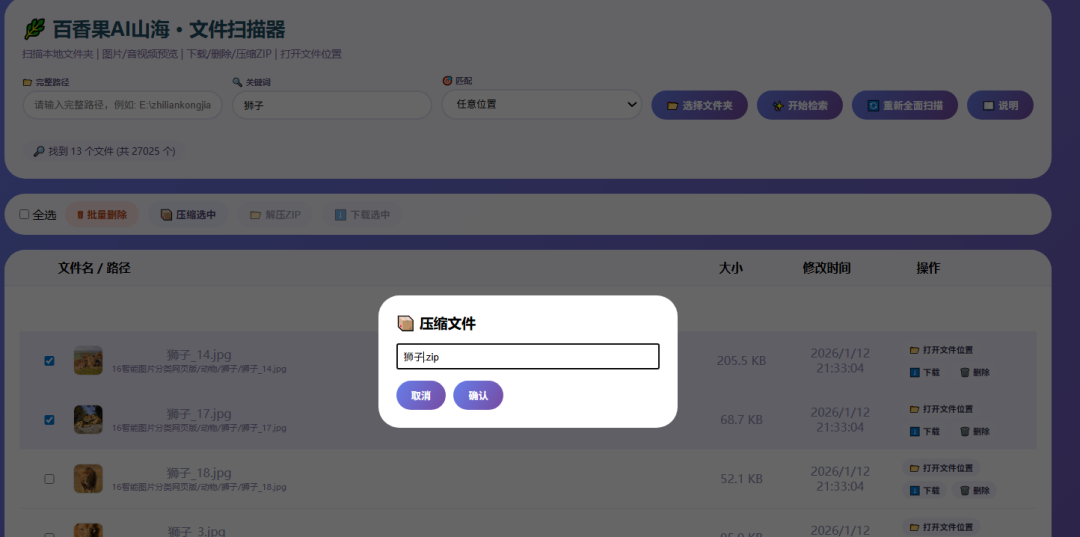Open the 狮子_17.jpg thumbnail preview
Viewport: 1080px width, 537px height.
[x=88, y=420]
